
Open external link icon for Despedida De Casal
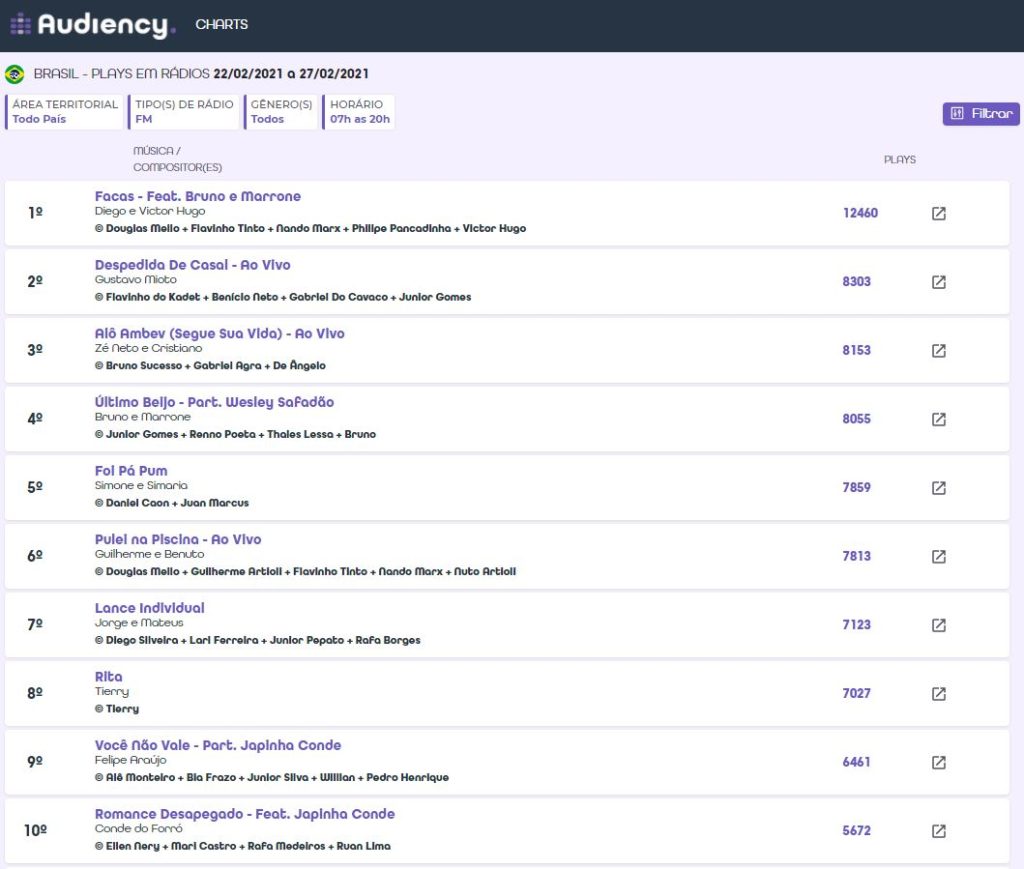click(x=938, y=282)
